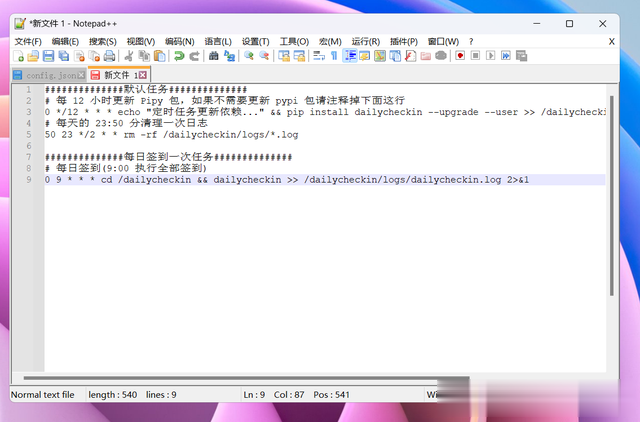640x422 pixels.
Task: Click the Stop Recording macro button
Action: [476, 56]
